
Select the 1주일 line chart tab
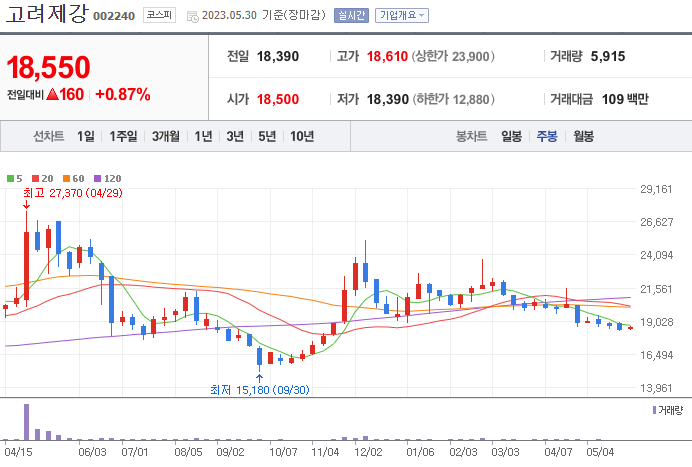pos(123,136)
